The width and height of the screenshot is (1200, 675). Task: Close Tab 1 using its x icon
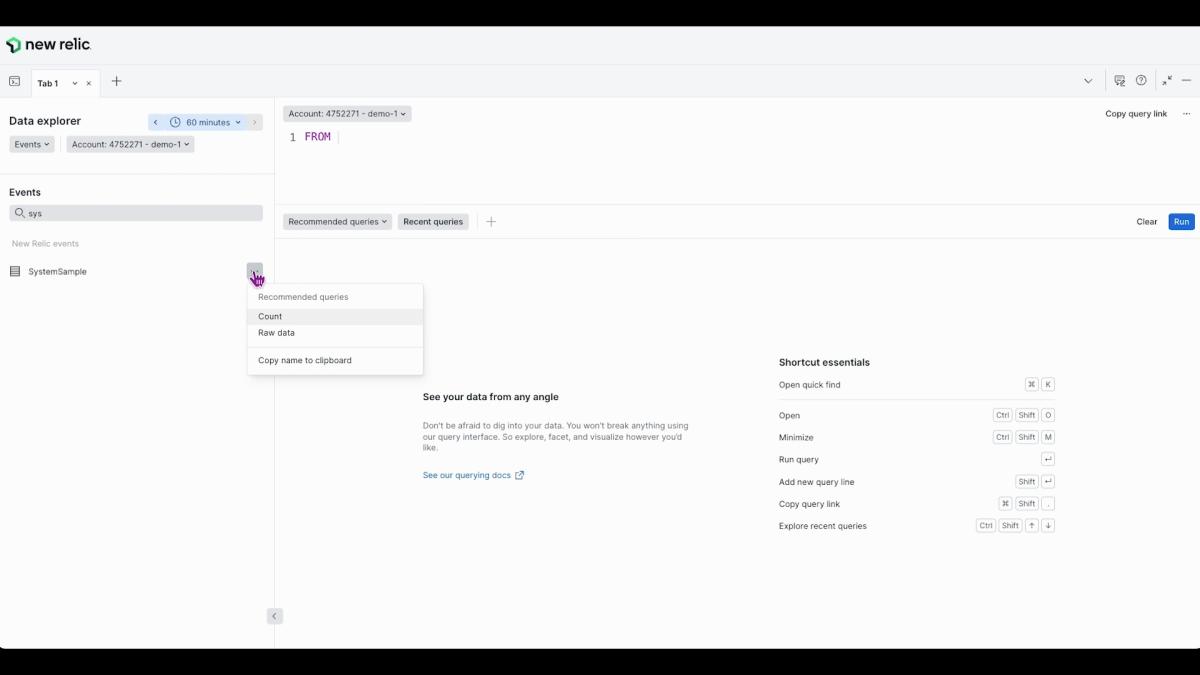click(89, 84)
